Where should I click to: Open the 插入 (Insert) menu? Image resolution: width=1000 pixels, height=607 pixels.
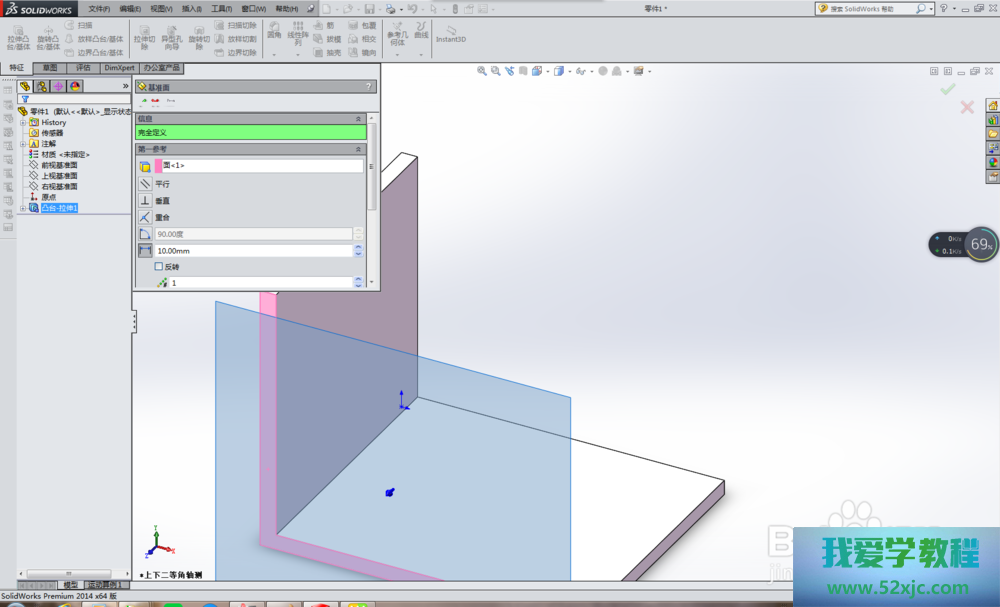click(190, 8)
